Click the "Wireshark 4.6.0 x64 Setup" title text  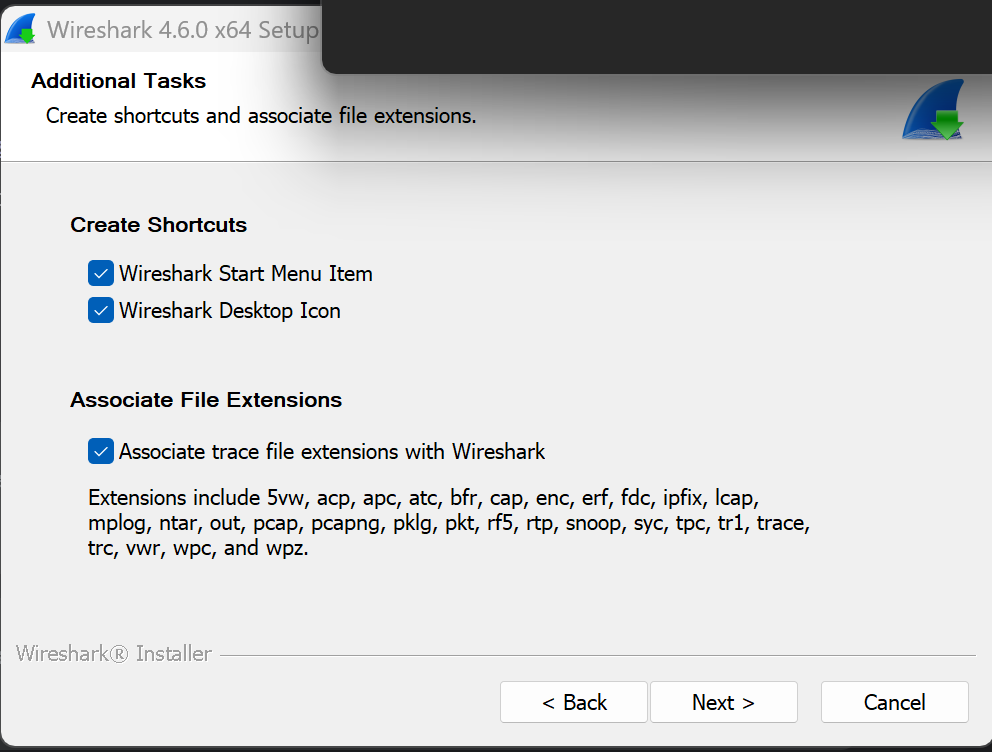182,30
